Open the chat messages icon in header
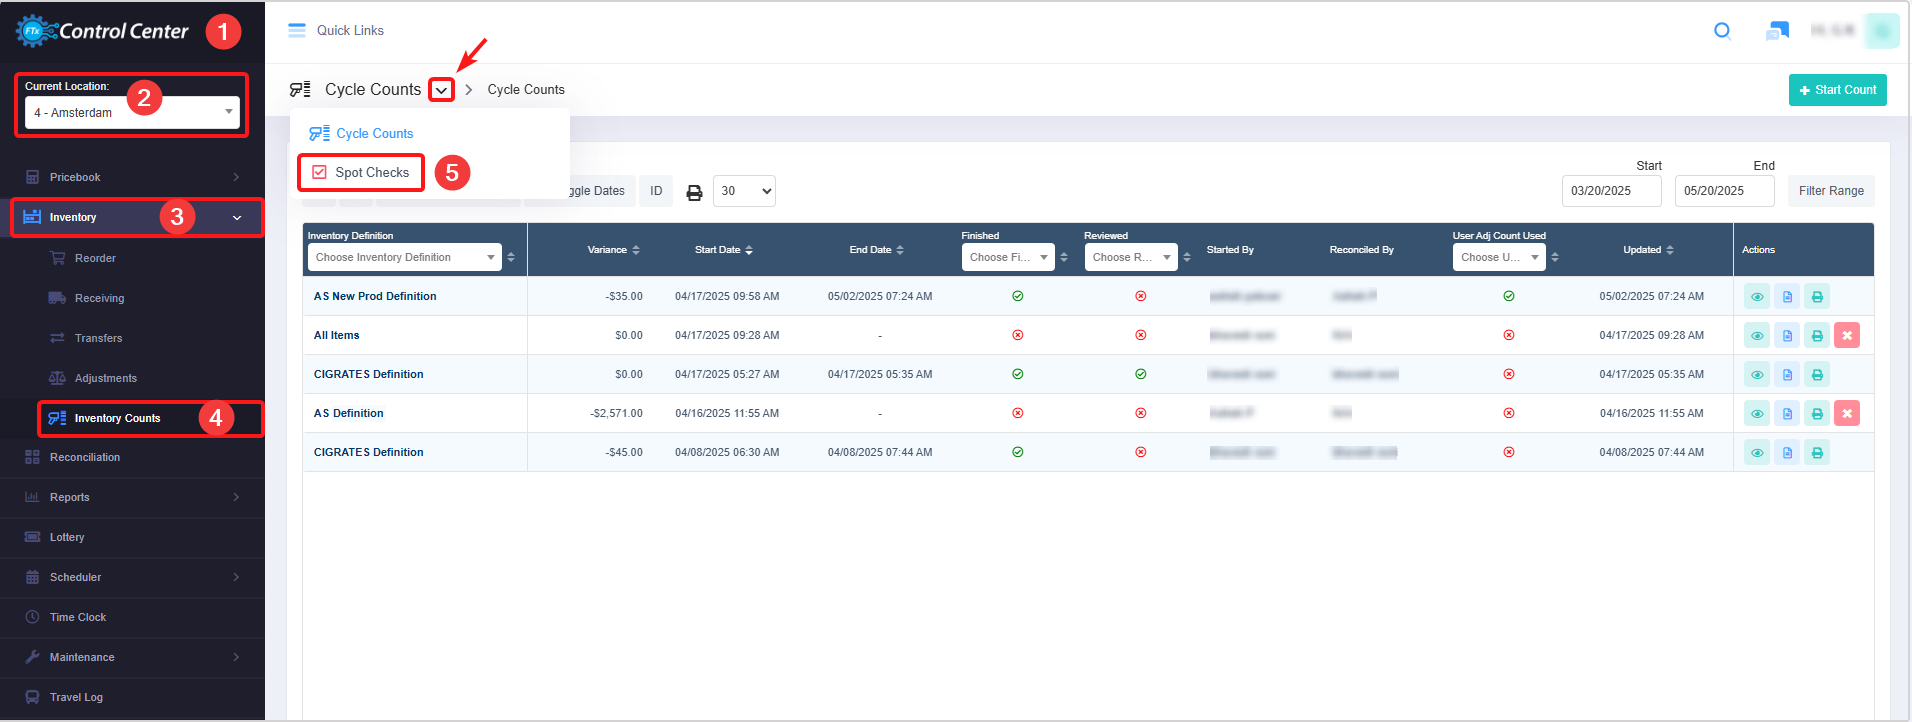 pos(1777,31)
